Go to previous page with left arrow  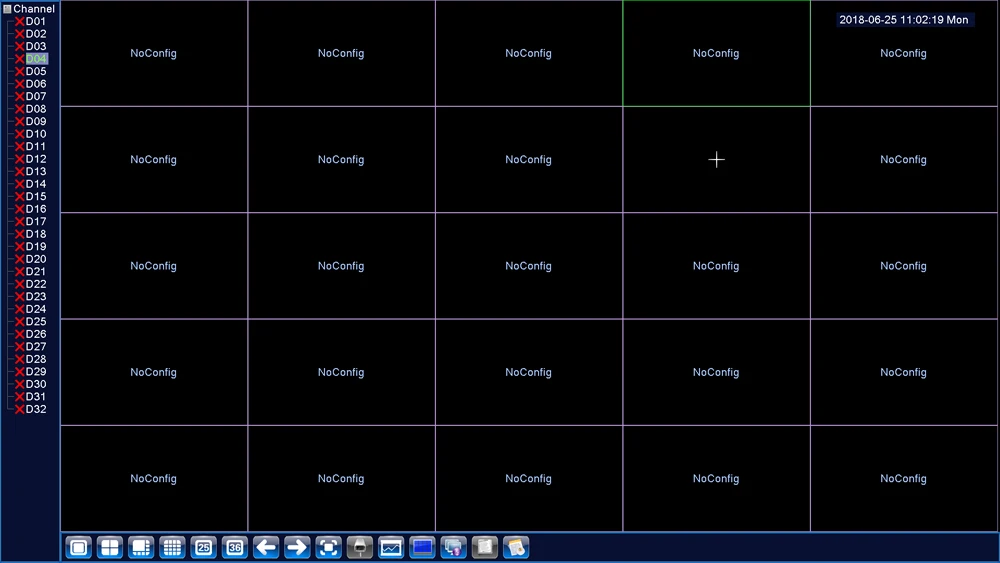266,547
